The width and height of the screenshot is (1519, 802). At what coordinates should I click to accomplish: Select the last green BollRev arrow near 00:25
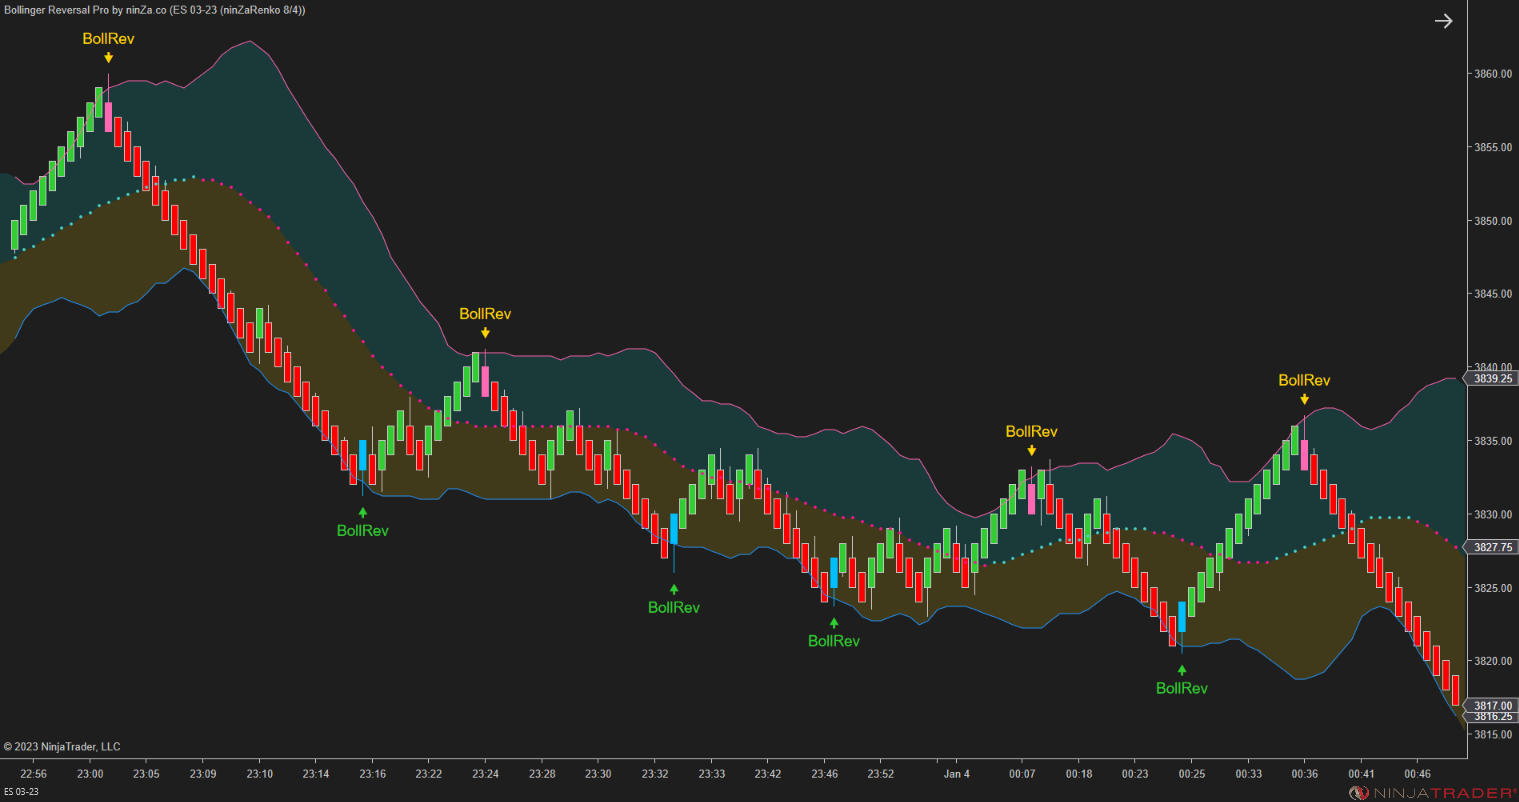point(1181,669)
